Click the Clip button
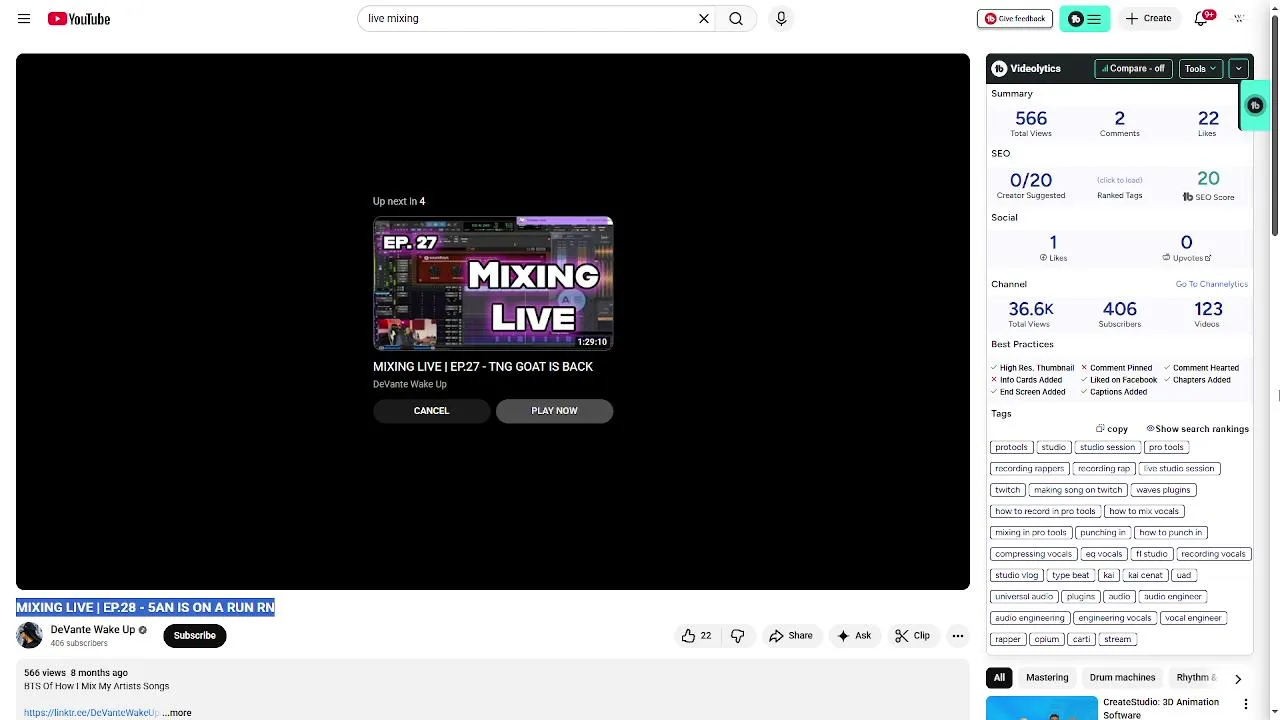Image resolution: width=1280 pixels, height=720 pixels. (x=912, y=636)
